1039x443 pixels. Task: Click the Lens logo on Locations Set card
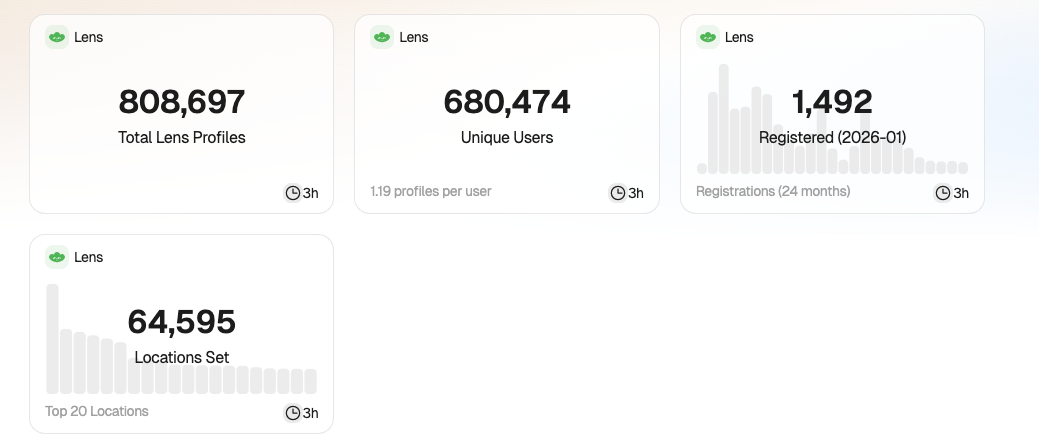click(x=57, y=257)
